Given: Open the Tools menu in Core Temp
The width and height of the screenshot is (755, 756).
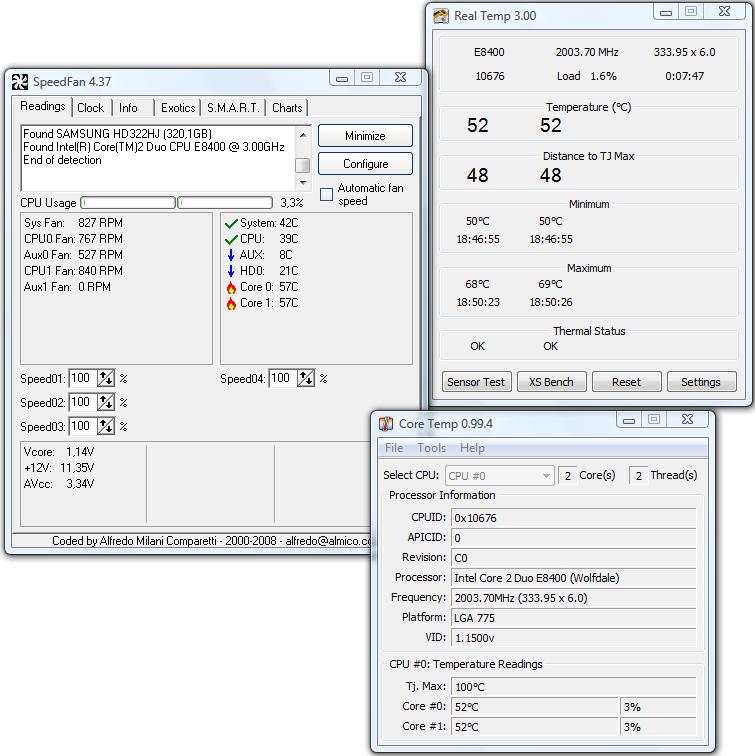Looking at the screenshot, I should click(431, 448).
